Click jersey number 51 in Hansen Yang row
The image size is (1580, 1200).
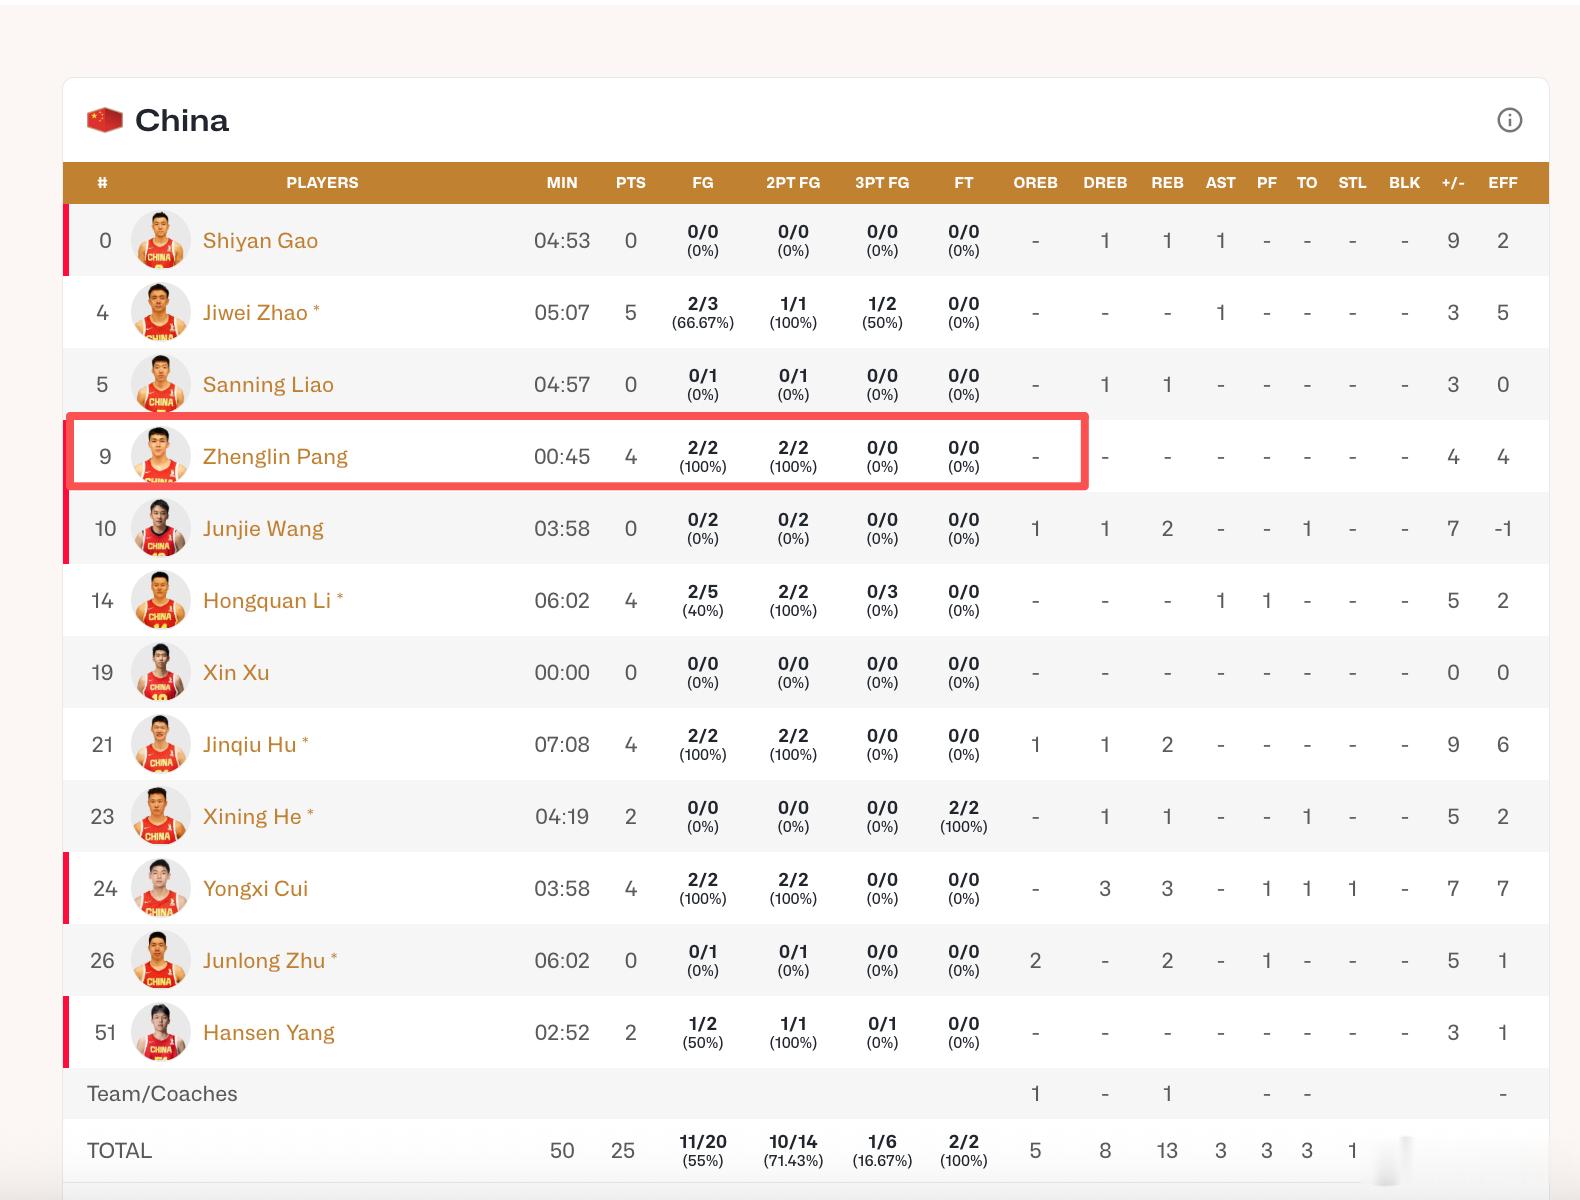pos(105,1032)
